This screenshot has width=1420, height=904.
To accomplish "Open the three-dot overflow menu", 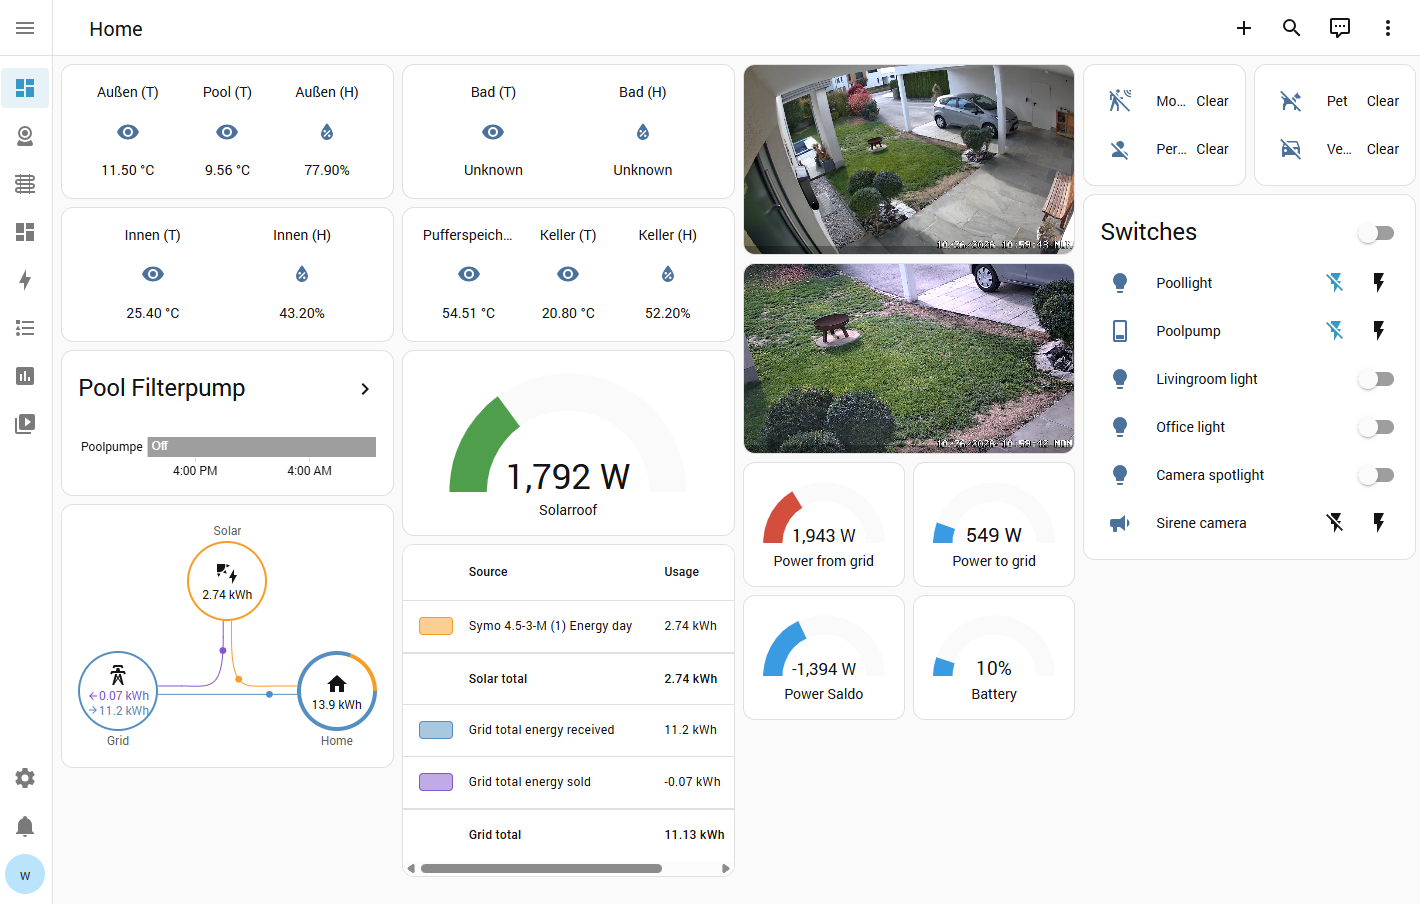I will pyautogui.click(x=1388, y=28).
